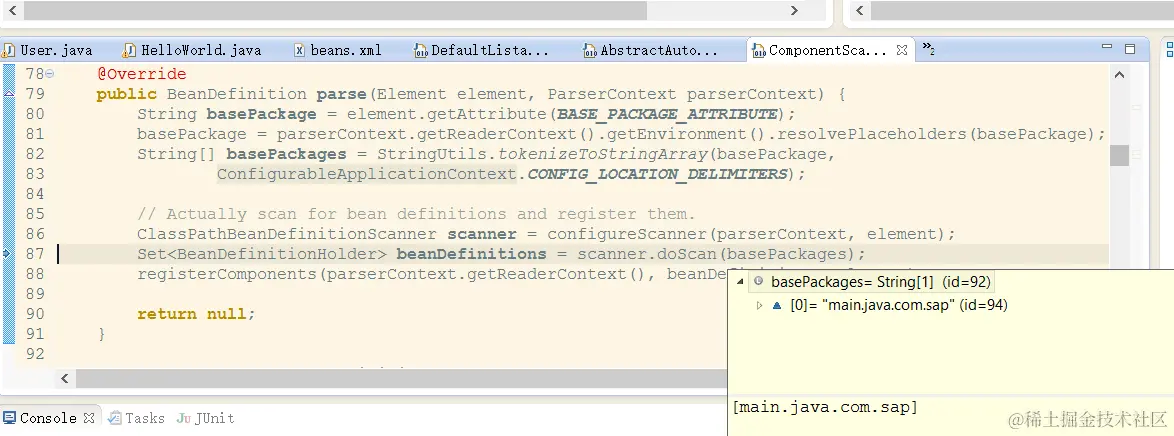Click the User.java file icon
Screen dimensions: 1174x436
9,50
